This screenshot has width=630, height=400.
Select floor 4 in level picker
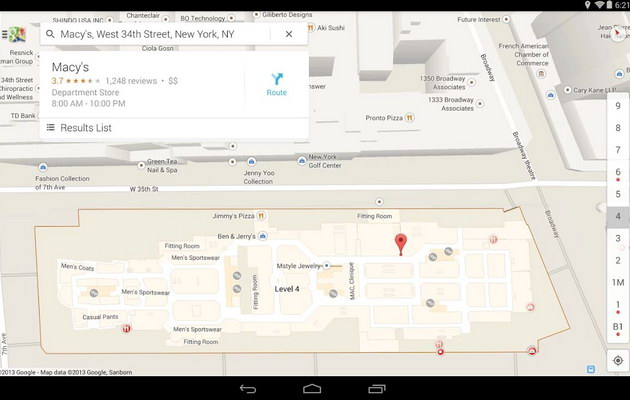click(x=618, y=216)
